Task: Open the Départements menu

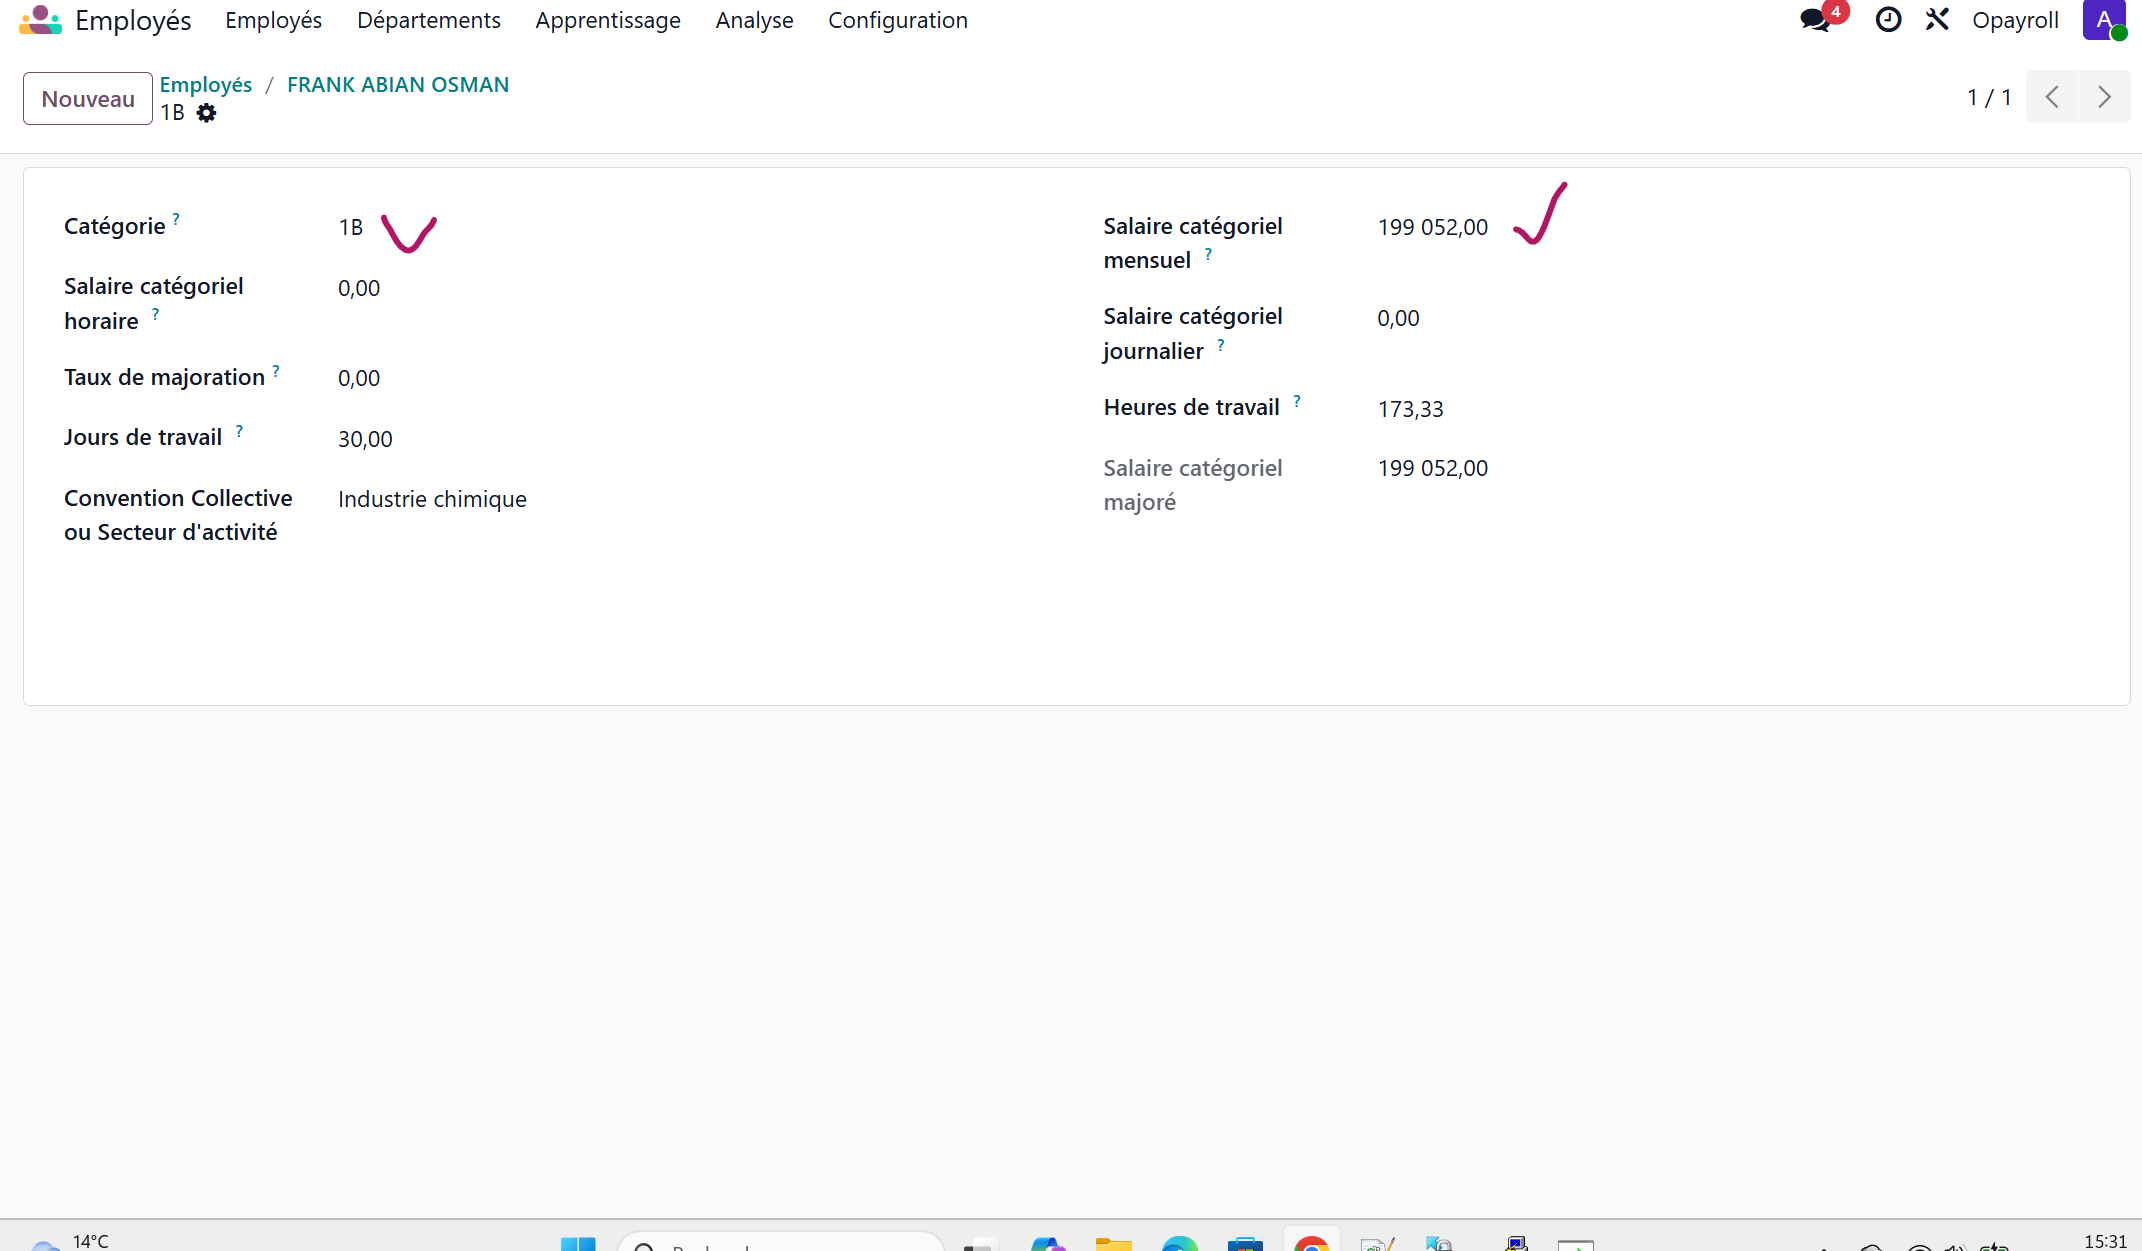Action: [428, 20]
